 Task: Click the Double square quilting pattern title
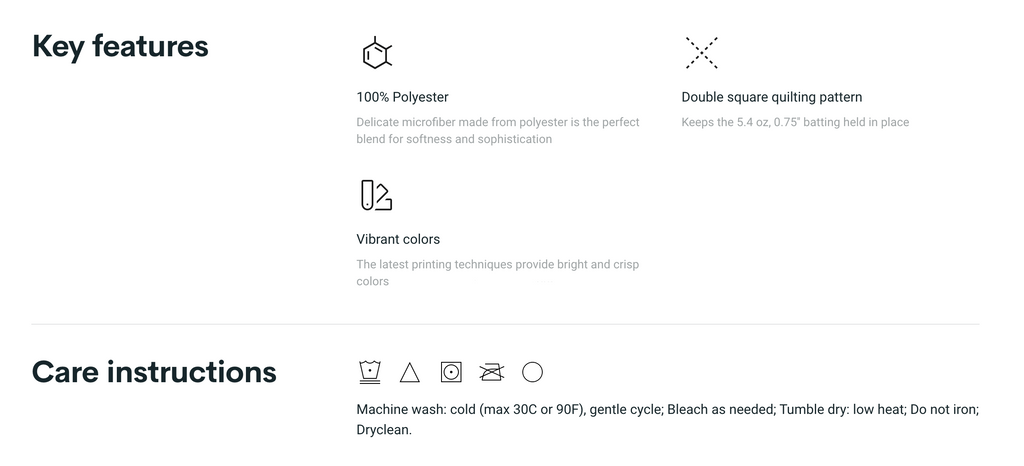click(x=771, y=97)
